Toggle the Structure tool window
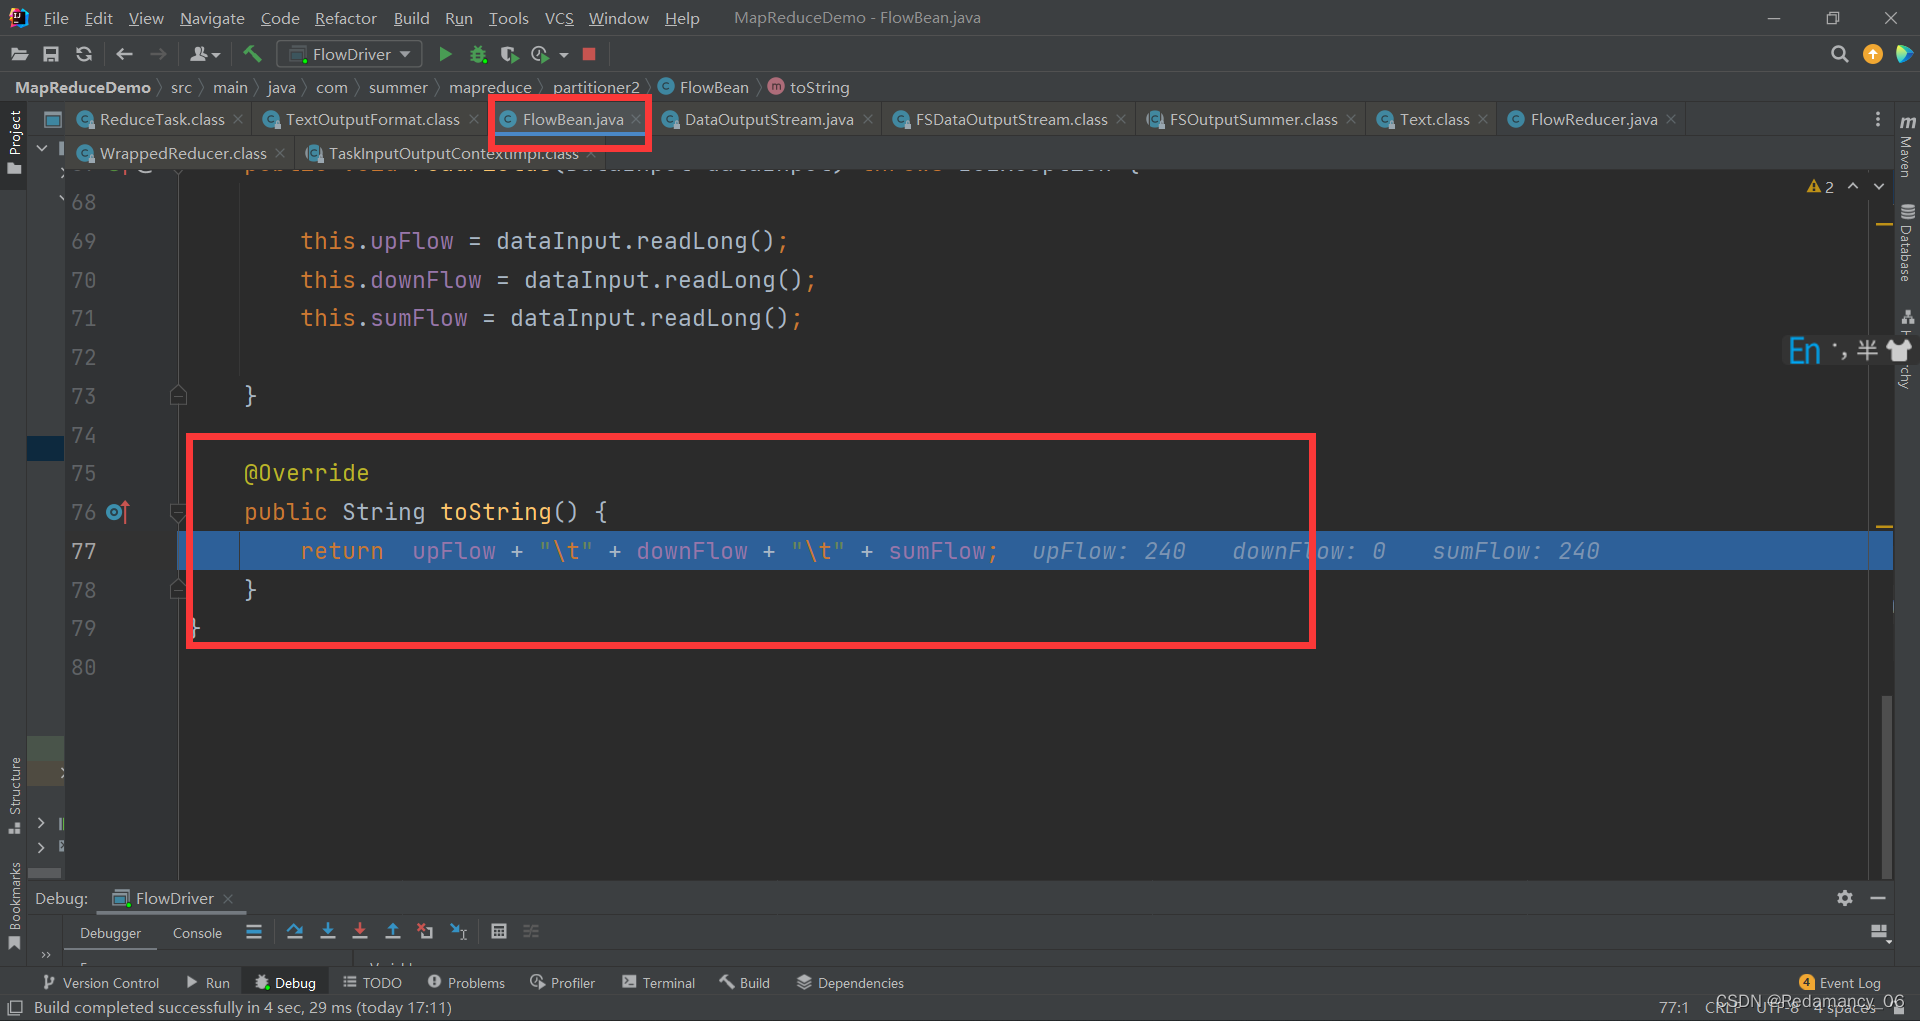The height and width of the screenshot is (1021, 1920). [x=14, y=795]
